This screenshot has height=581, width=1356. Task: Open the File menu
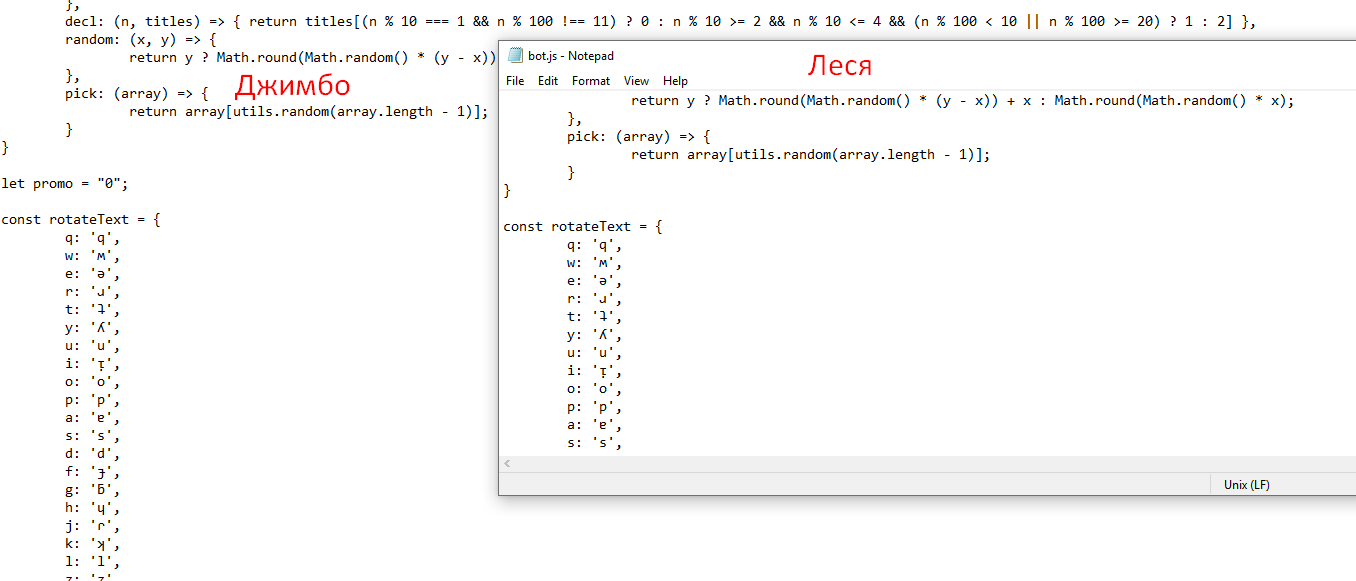(x=515, y=81)
